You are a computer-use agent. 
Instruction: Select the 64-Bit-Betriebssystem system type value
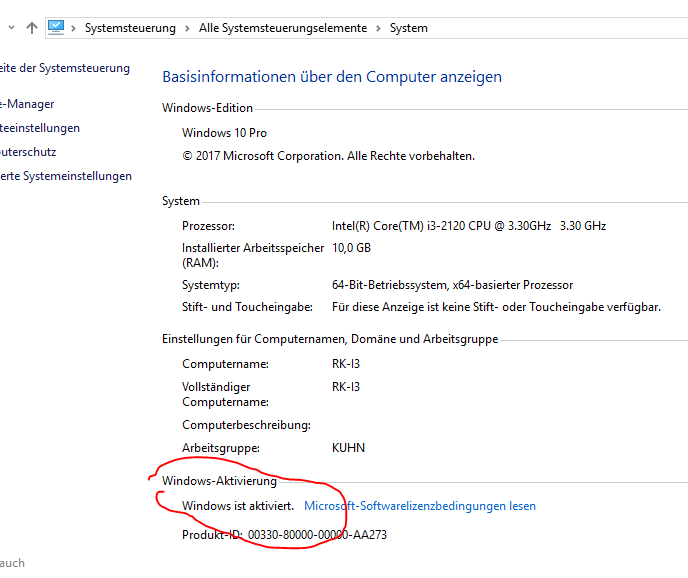pyautogui.click(x=452, y=285)
